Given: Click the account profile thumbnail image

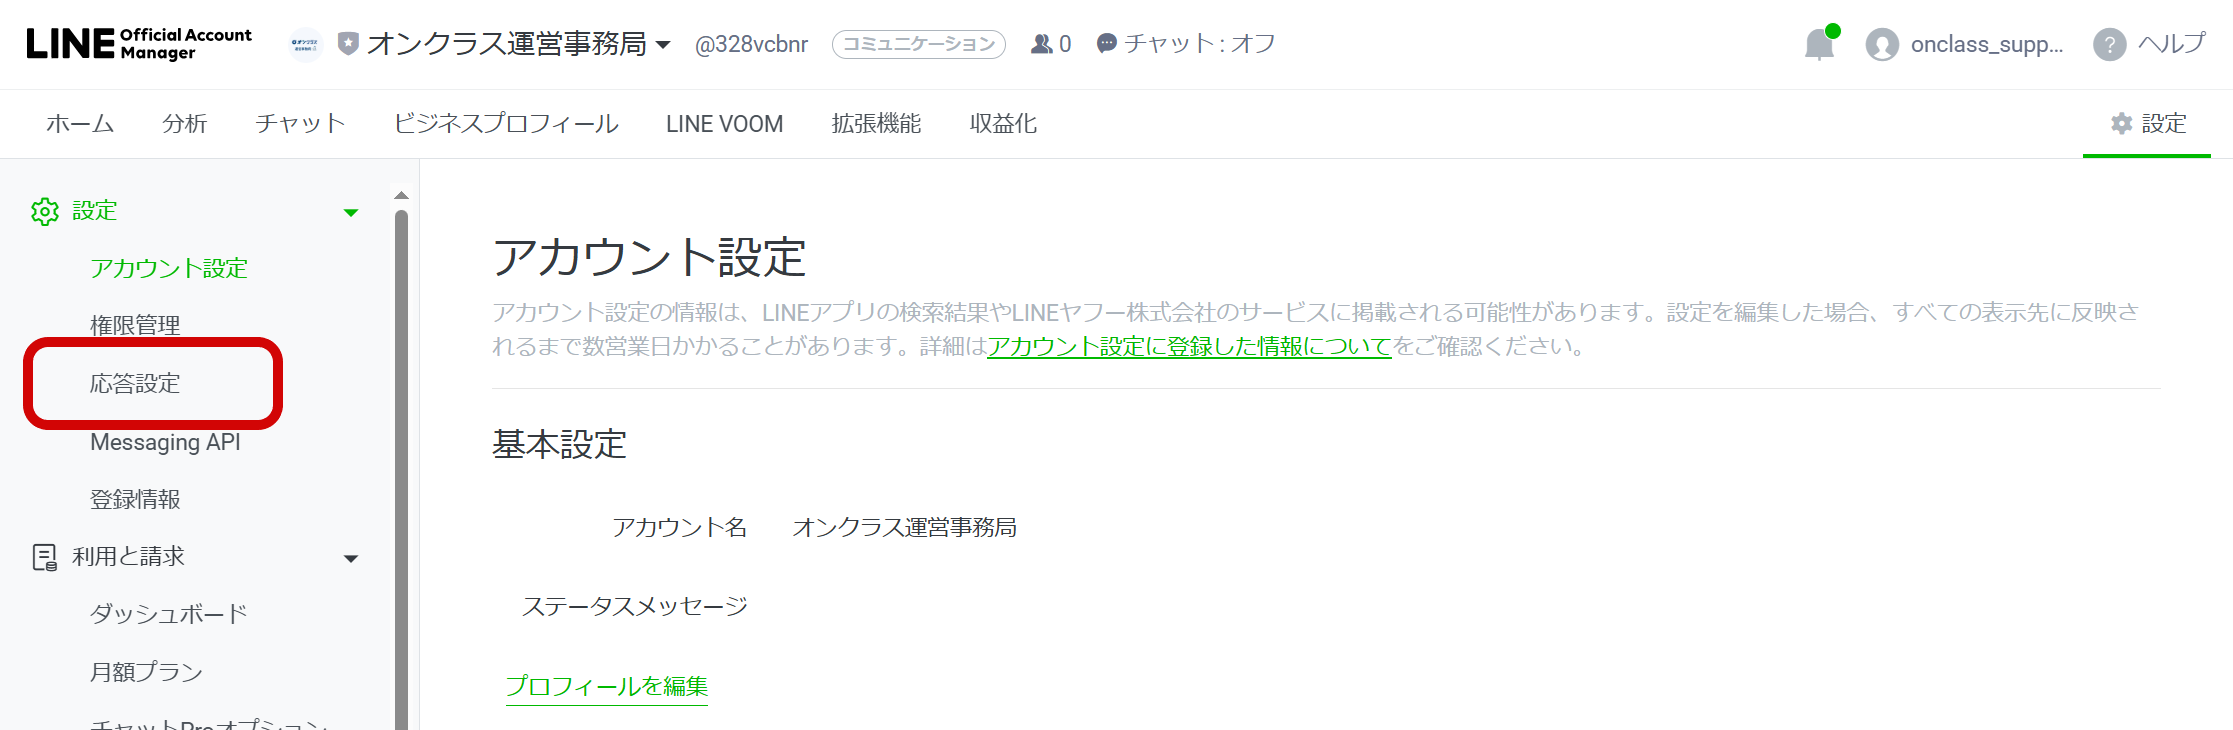Looking at the screenshot, I should pyautogui.click(x=305, y=45).
